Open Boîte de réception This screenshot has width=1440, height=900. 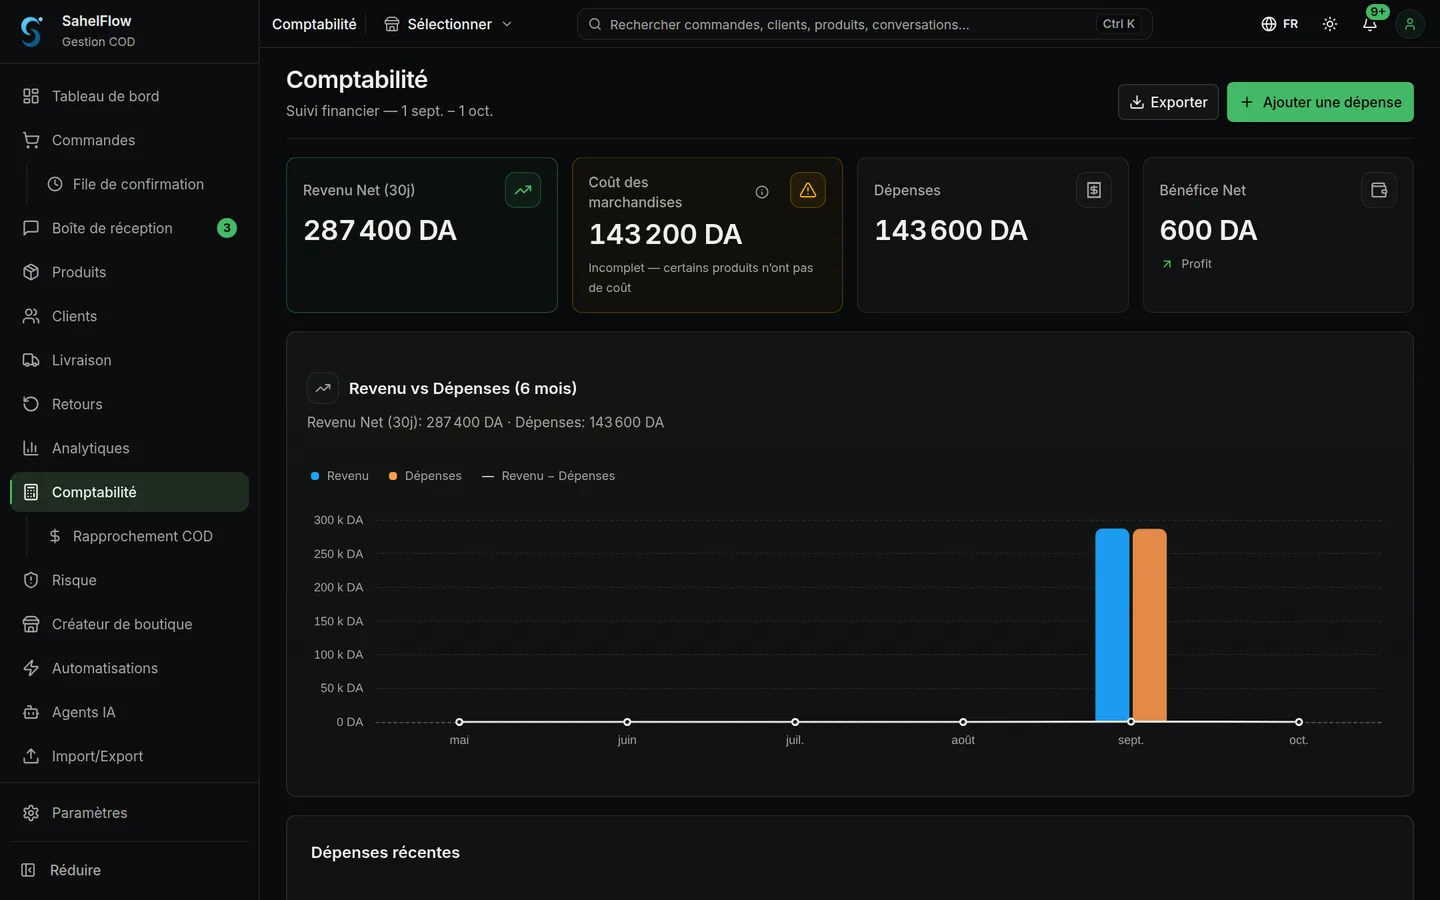pyautogui.click(x=130, y=228)
